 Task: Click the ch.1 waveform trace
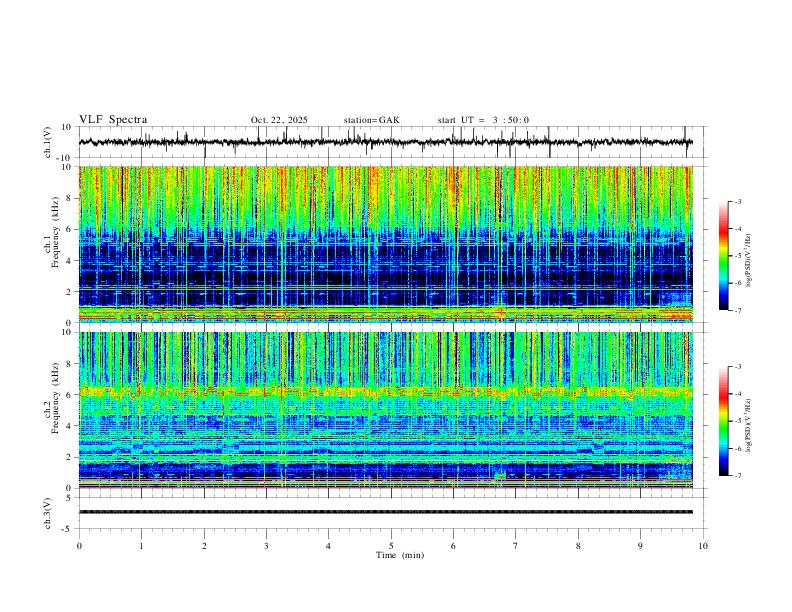click(385, 142)
